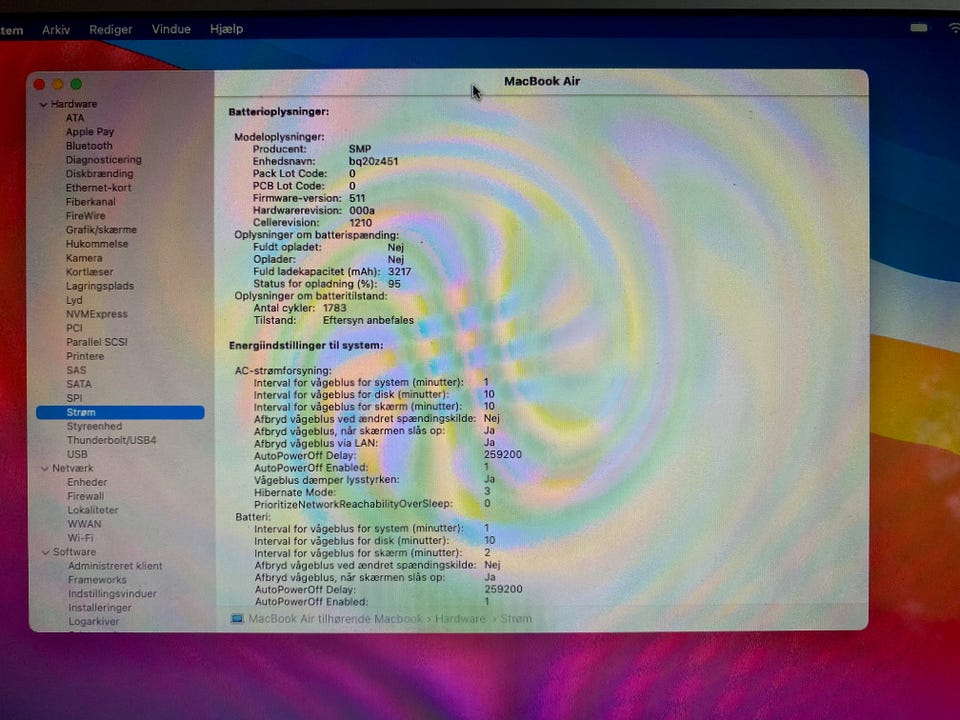Viewport: 960px width, 720px height.
Task: Click the Wi-Fi icon in menu bar
Action: pyautogui.click(x=954, y=28)
